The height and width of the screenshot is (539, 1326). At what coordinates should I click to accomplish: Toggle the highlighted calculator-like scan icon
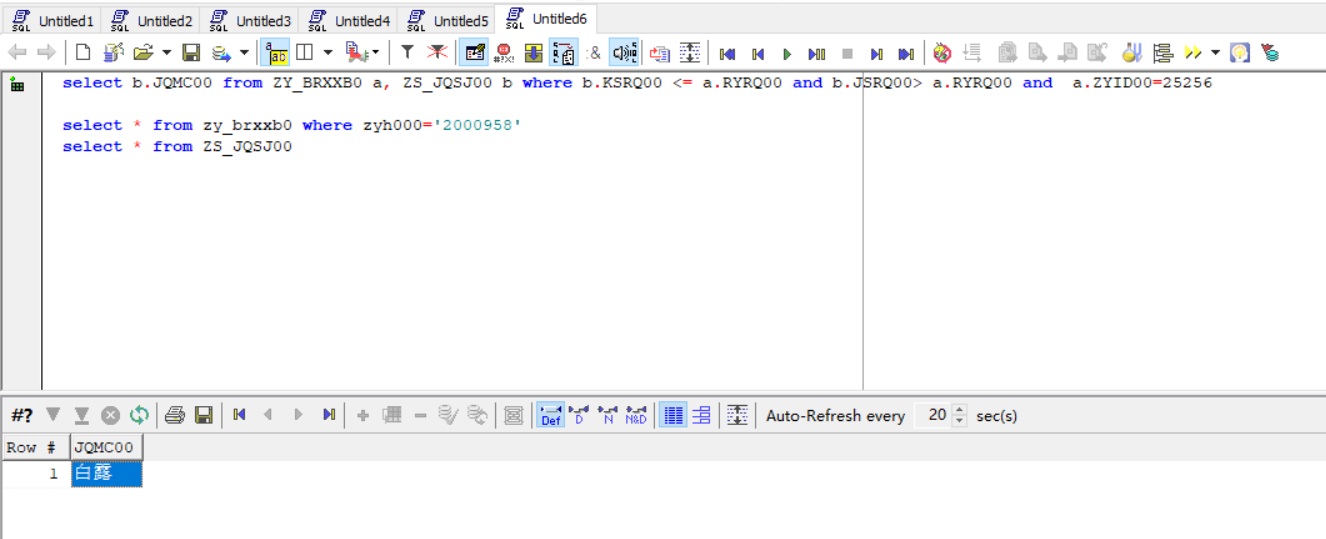(564, 53)
